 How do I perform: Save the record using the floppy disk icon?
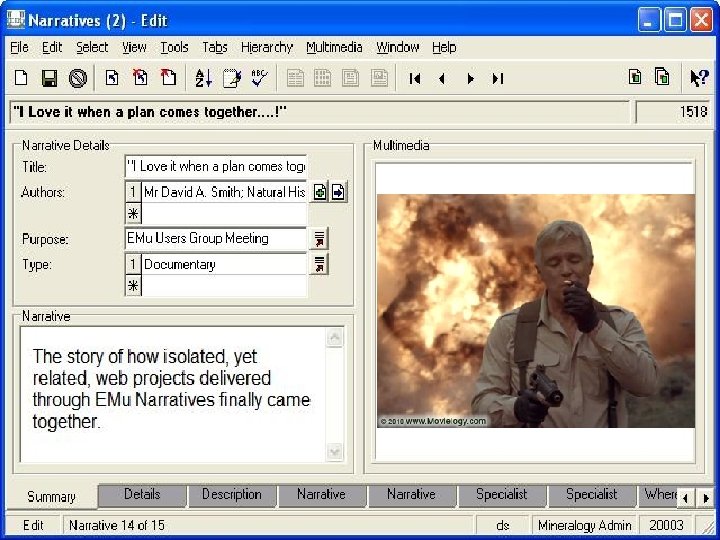click(49, 78)
